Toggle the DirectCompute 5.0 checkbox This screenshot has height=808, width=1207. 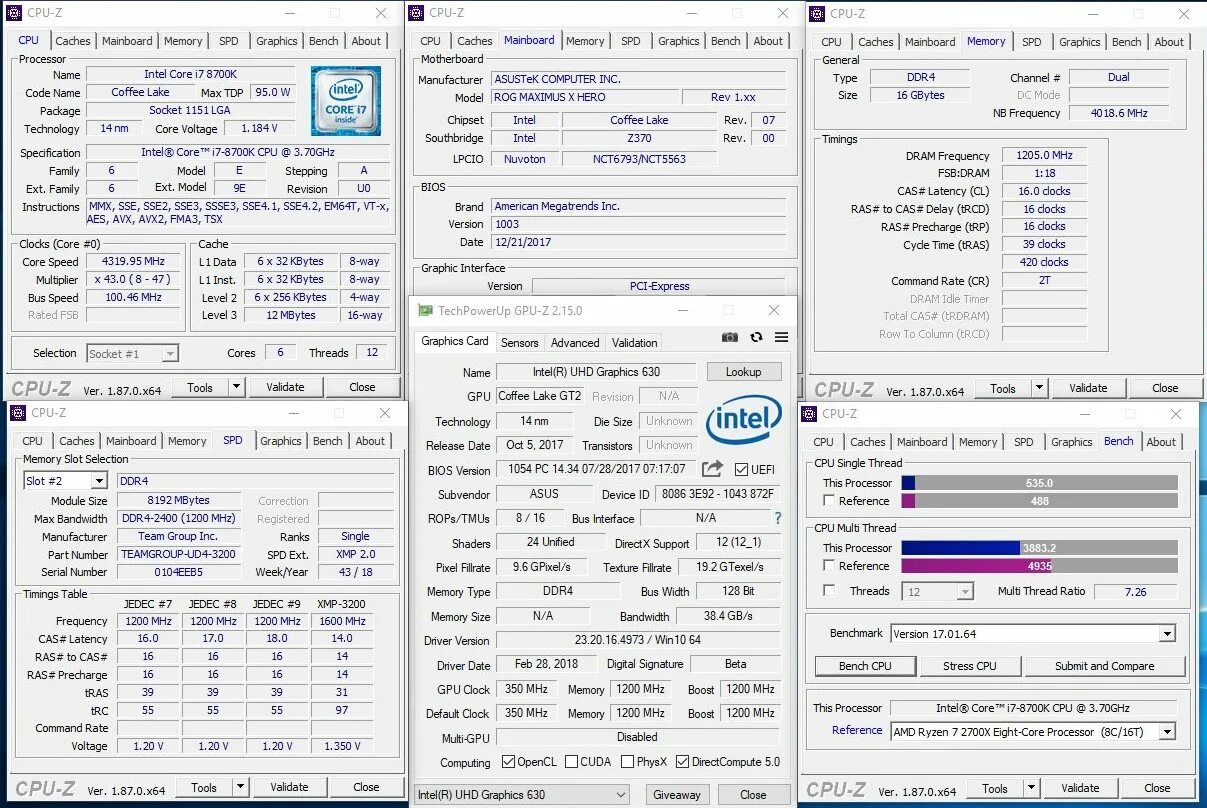point(683,762)
